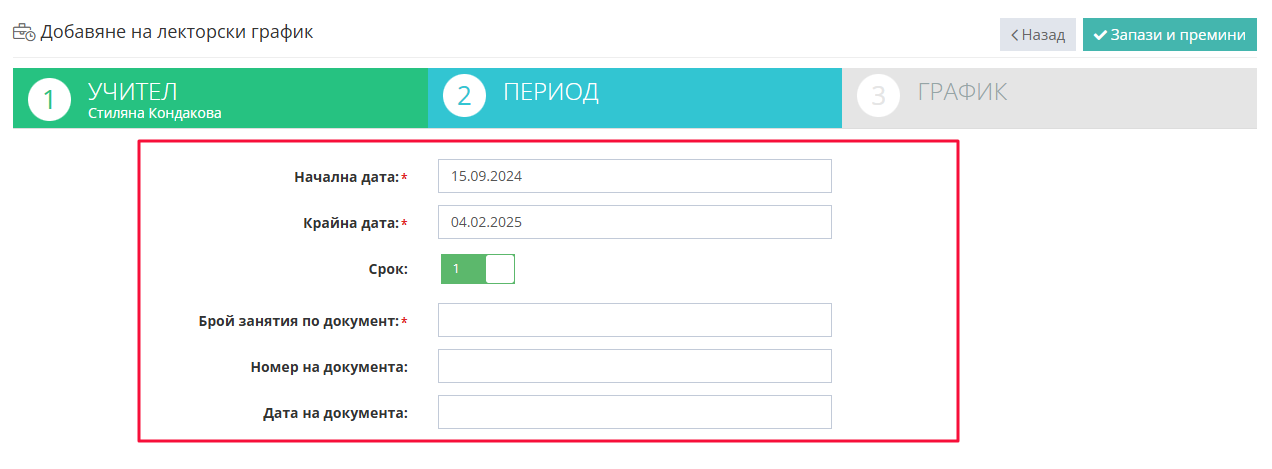Image resolution: width=1272 pixels, height=469 pixels.
Task: Go back with the Назад button
Action: tap(1038, 35)
